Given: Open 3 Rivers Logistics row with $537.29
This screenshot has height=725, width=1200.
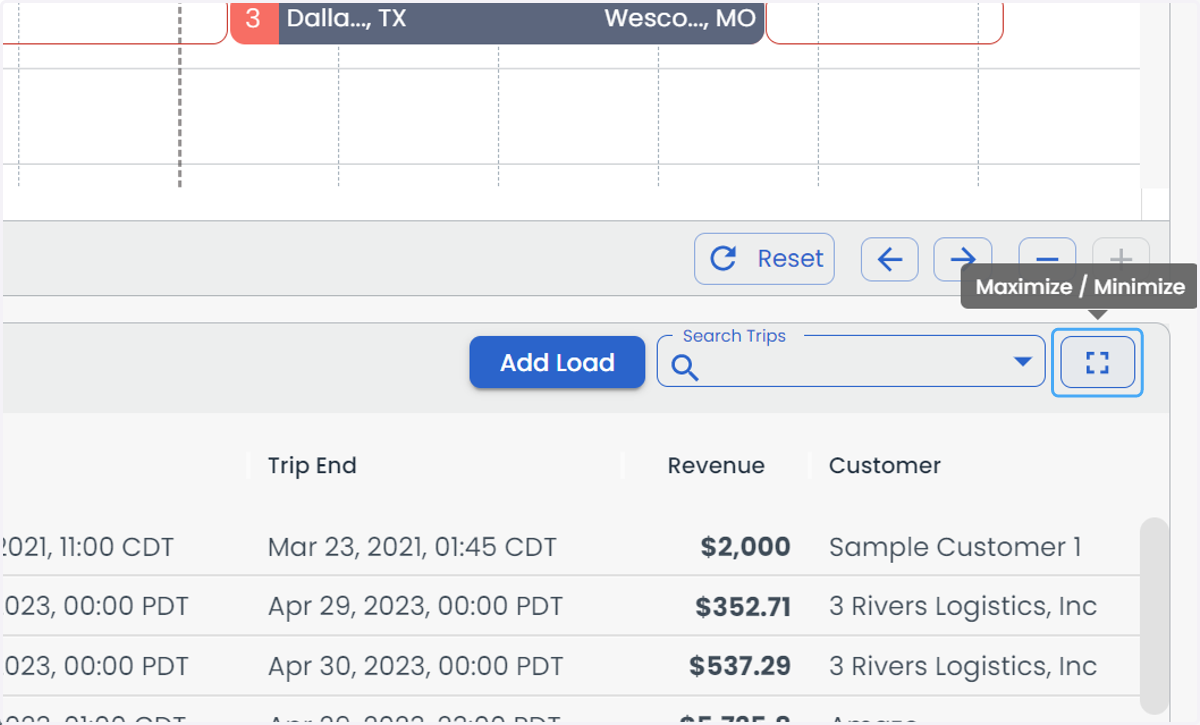Looking at the screenshot, I should 963,666.
